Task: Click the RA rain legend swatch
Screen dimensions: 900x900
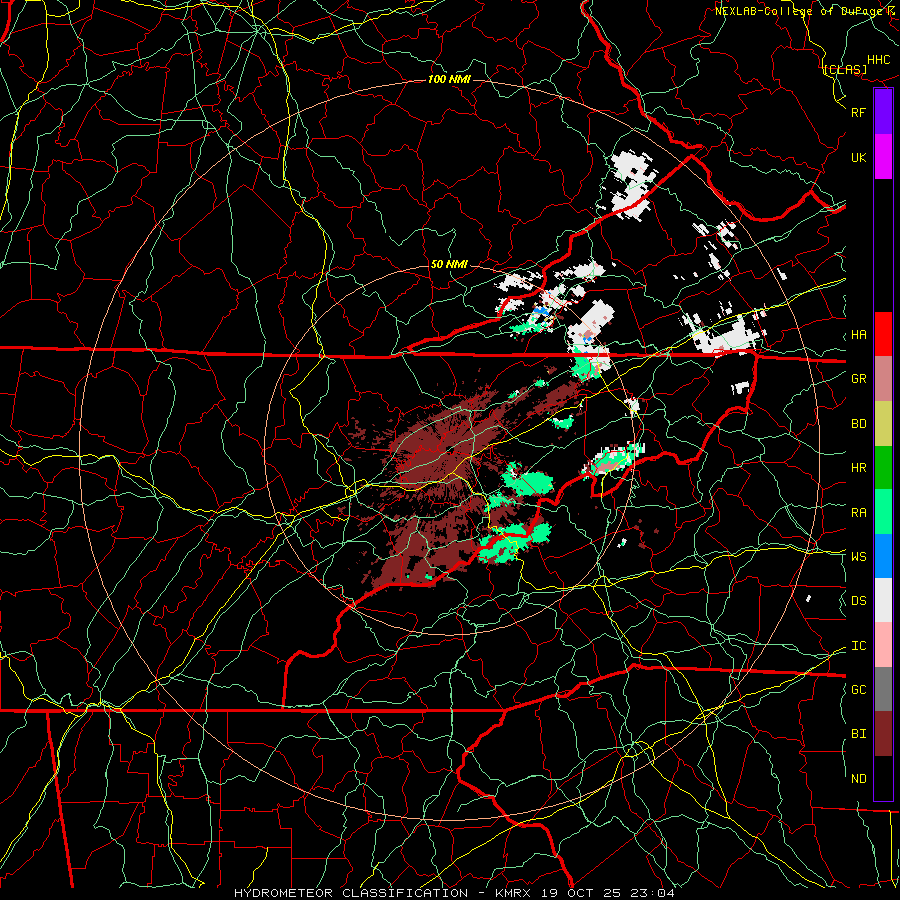Action: tap(883, 512)
